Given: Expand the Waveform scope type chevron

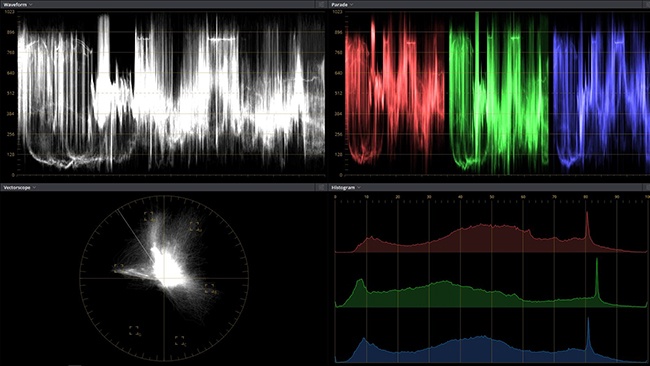Looking at the screenshot, I should tap(31, 5).
